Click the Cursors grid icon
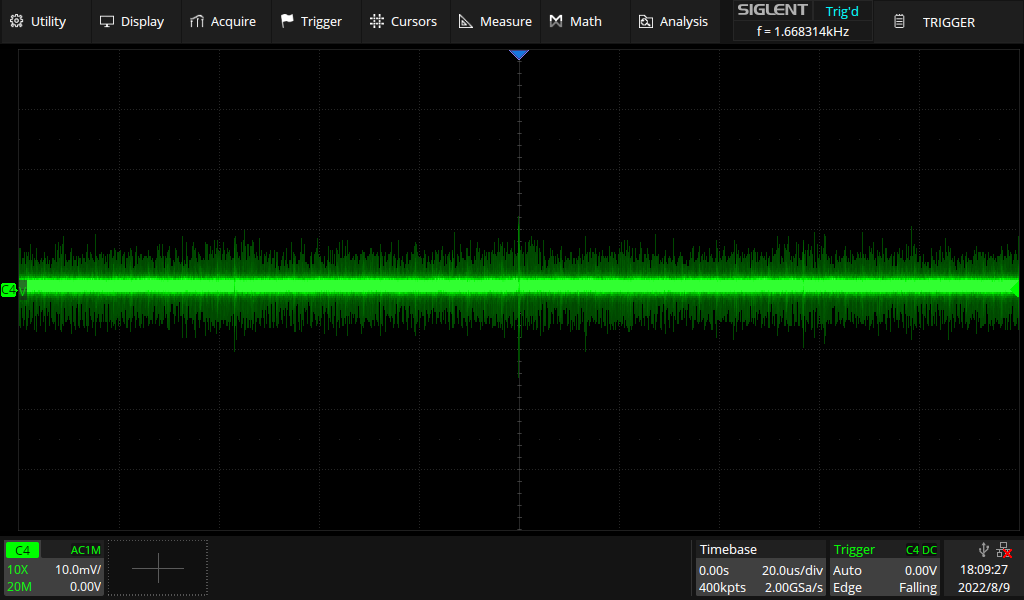Viewport: 1024px width, 600px height. pyautogui.click(x=377, y=22)
